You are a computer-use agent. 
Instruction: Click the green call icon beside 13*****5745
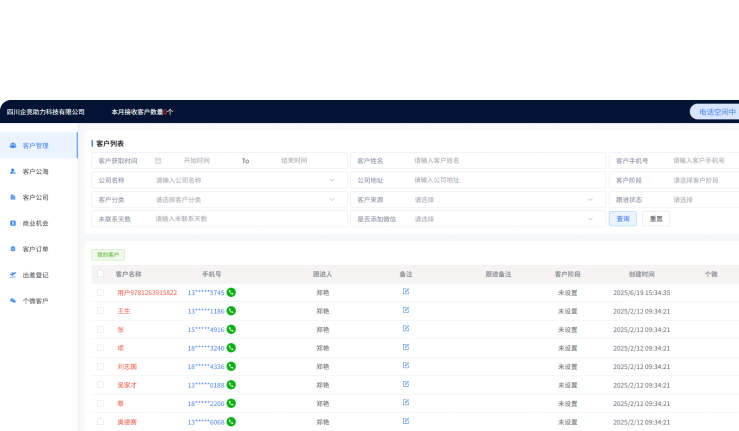pyautogui.click(x=231, y=293)
